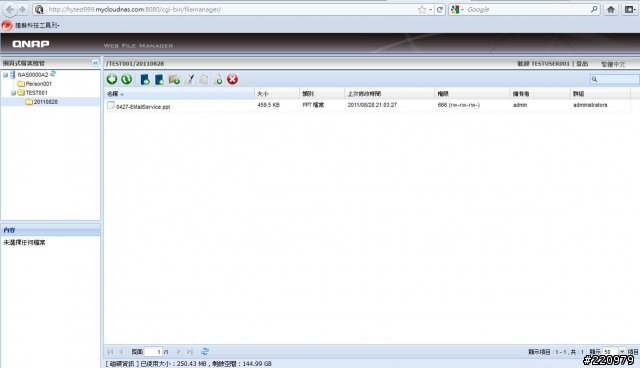Open the items-per-page dropdown showing 50
Viewport: 640px width, 368px height.
[622, 351]
